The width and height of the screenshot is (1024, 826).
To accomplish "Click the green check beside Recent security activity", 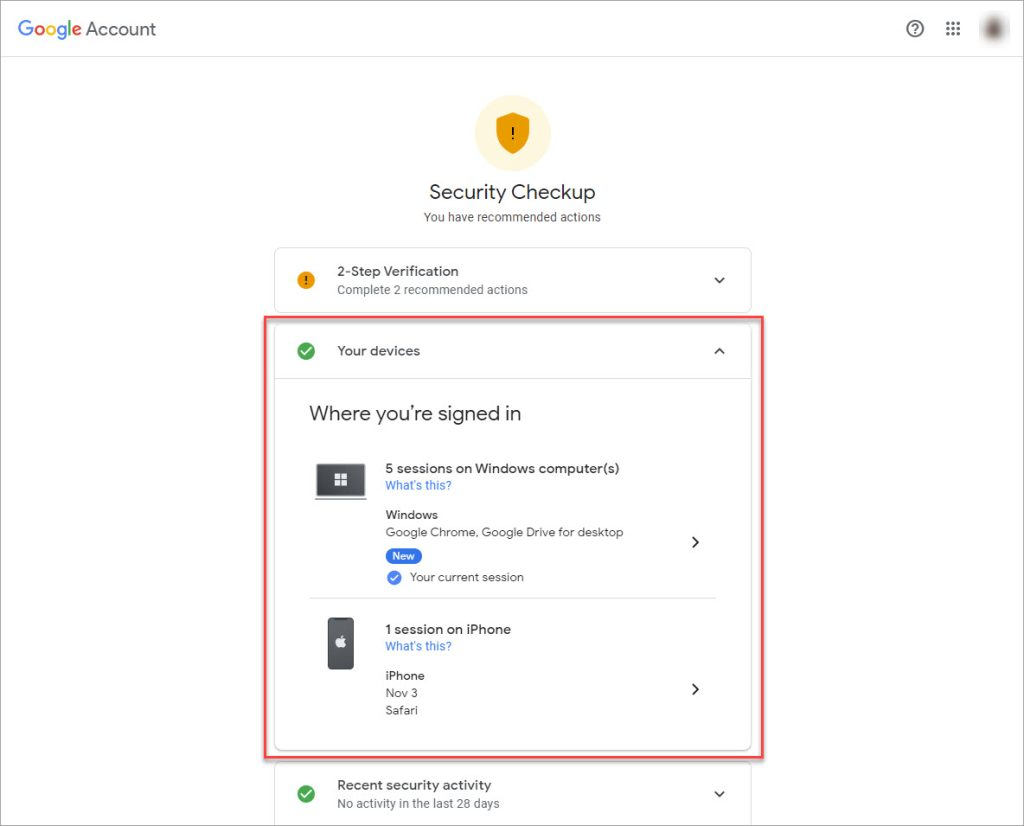I will (306, 794).
